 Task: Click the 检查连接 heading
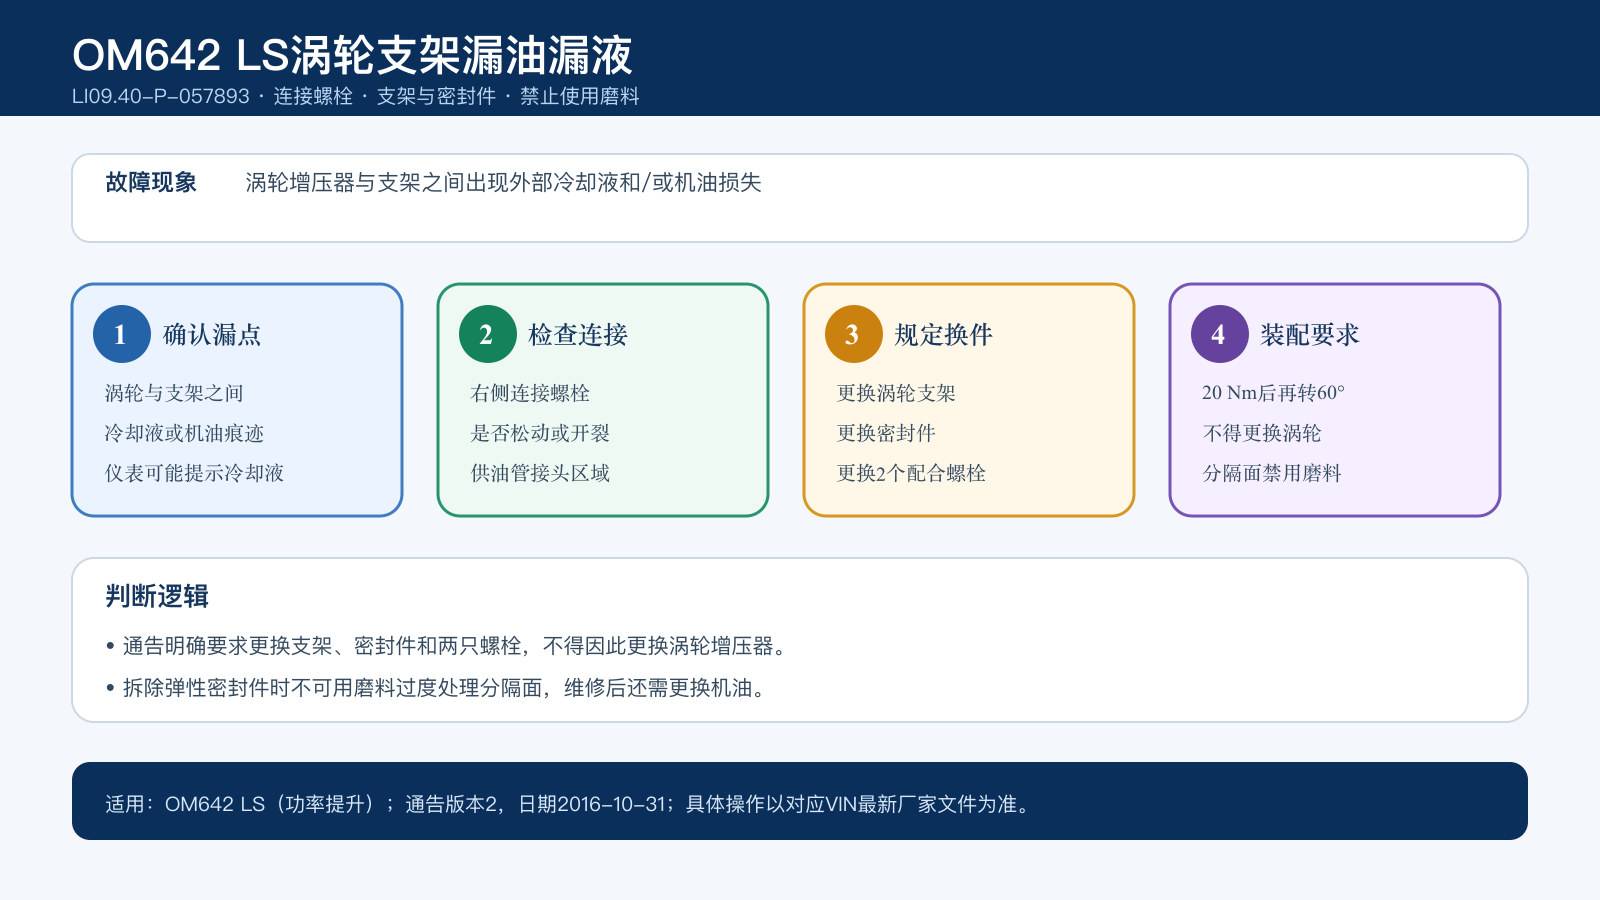578,334
